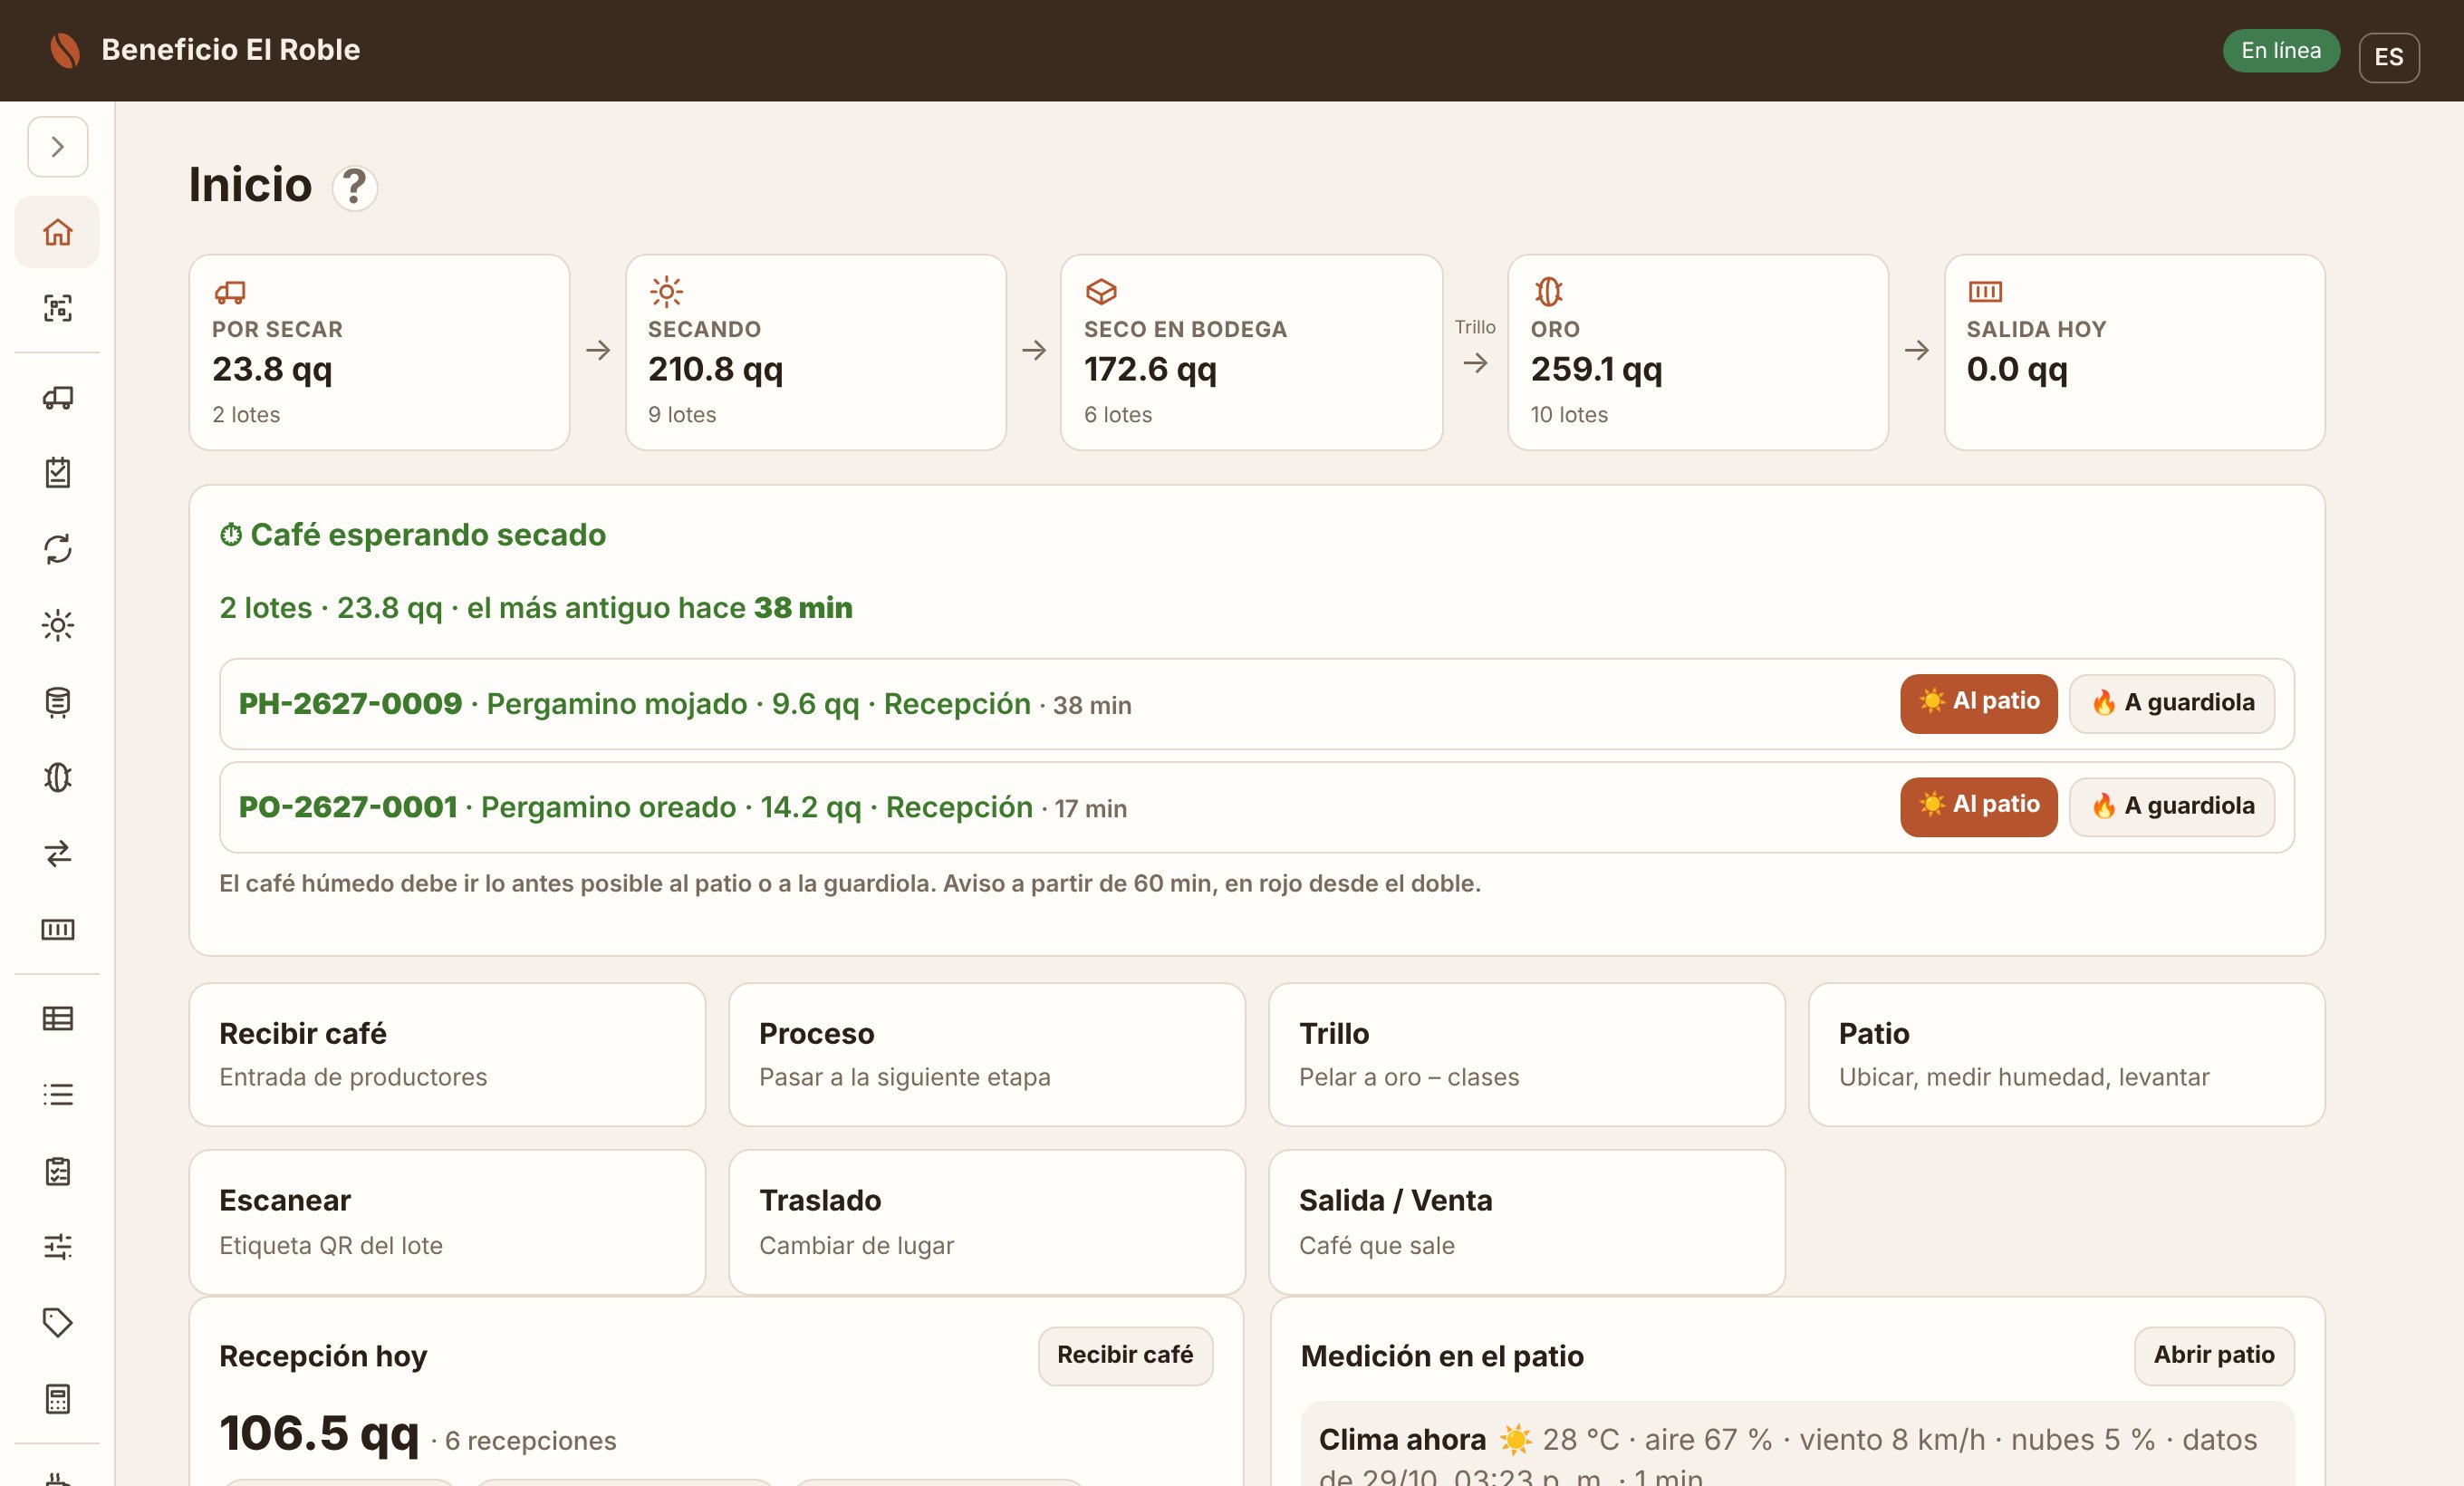
Task: Open the Trillo shortcut card
Action: click(1526, 1055)
